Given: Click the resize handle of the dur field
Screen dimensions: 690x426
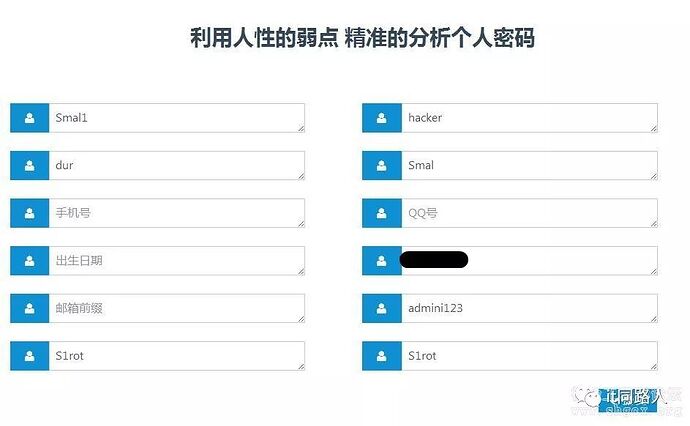Looking at the screenshot, I should [299, 175].
